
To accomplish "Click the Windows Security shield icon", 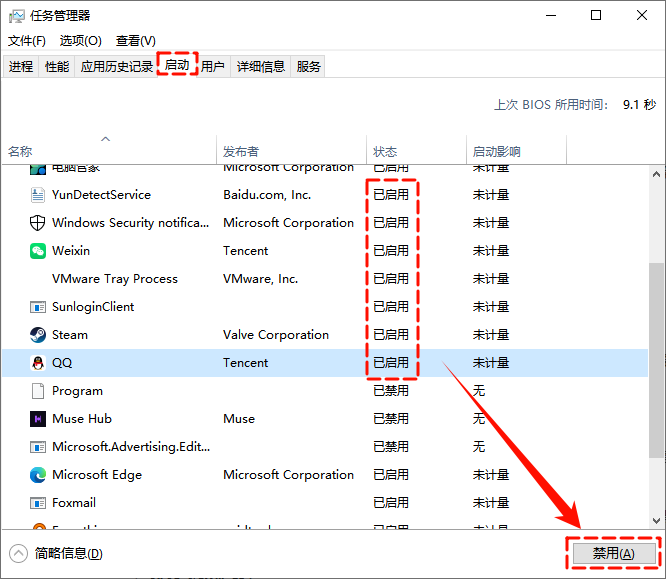I will (37, 223).
